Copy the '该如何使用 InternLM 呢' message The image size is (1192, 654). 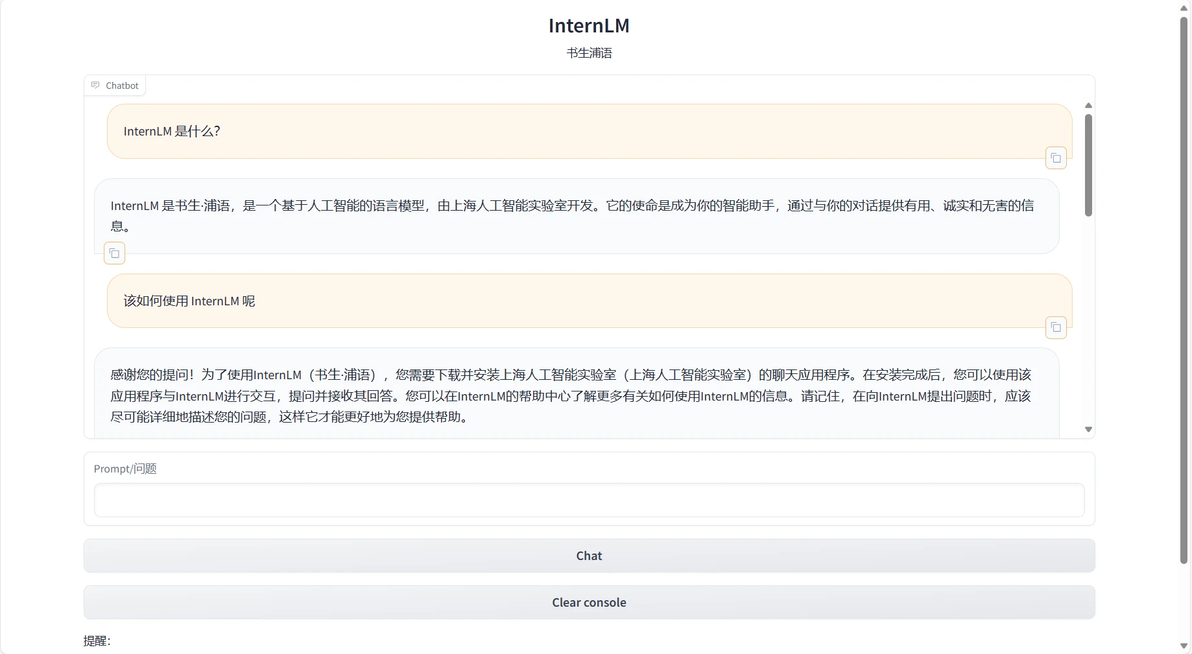1056,327
